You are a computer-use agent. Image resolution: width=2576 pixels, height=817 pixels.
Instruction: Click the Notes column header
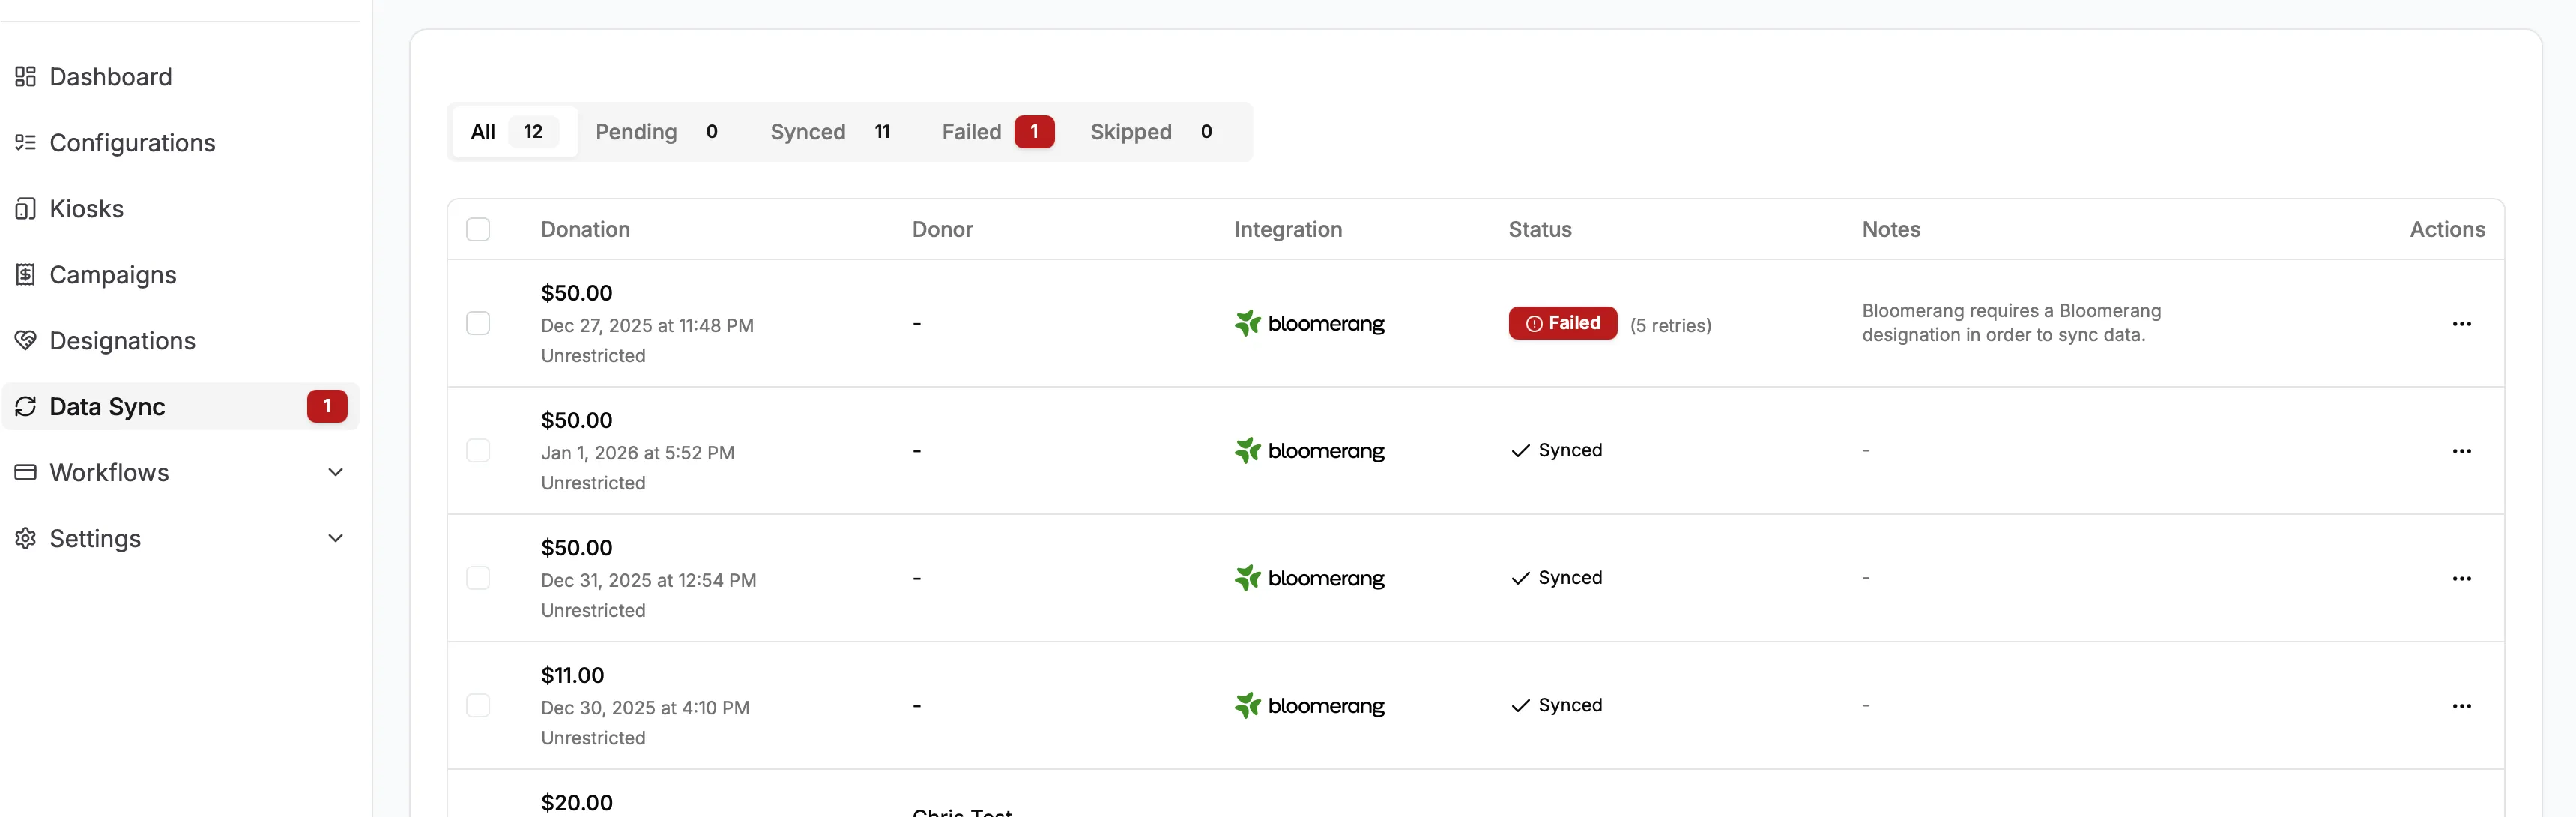1891,230
